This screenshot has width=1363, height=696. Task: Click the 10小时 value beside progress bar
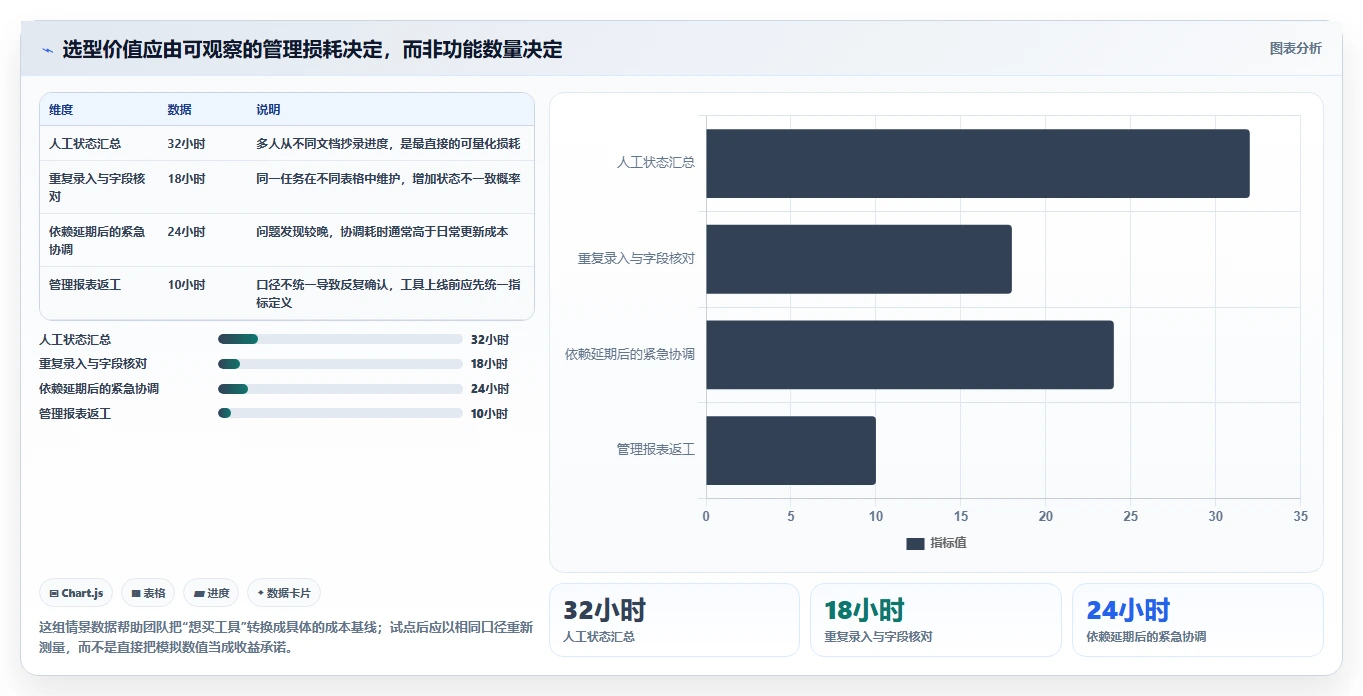[x=490, y=414]
